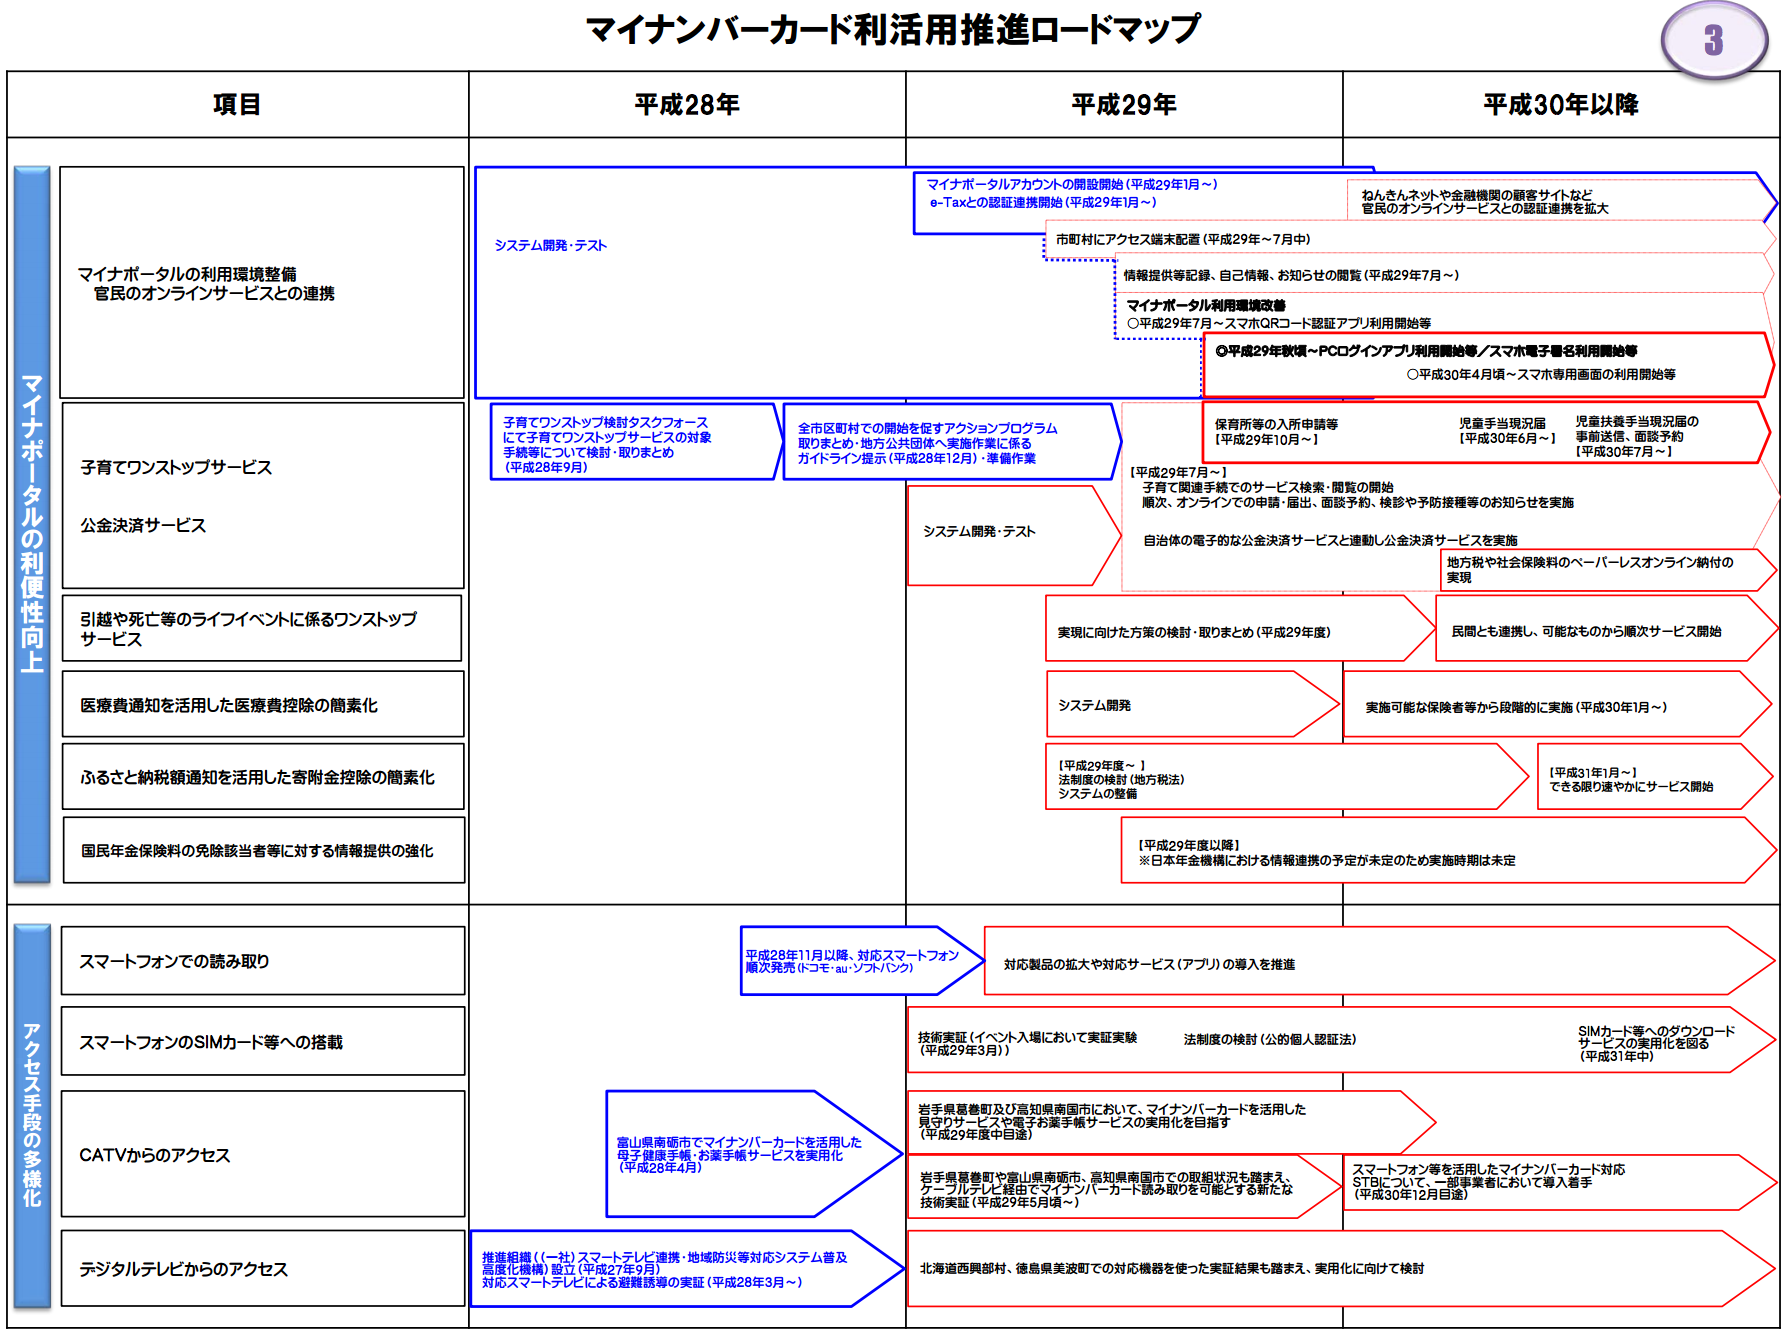Click 富山県南砺市でマイナンバーカード blue arrow
Screen dimensions: 1788x1336
pyautogui.click(x=754, y=1154)
